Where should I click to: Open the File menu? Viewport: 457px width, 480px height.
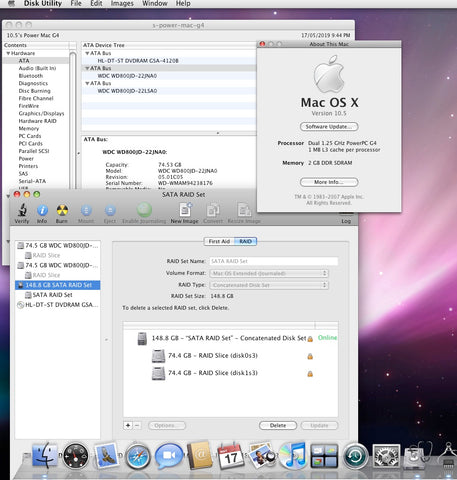(x=76, y=3)
